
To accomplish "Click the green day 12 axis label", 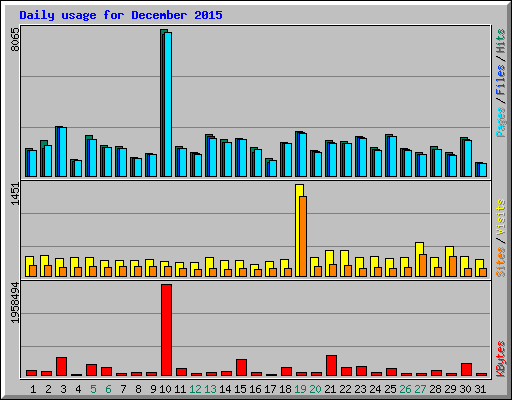I will pos(196,389).
